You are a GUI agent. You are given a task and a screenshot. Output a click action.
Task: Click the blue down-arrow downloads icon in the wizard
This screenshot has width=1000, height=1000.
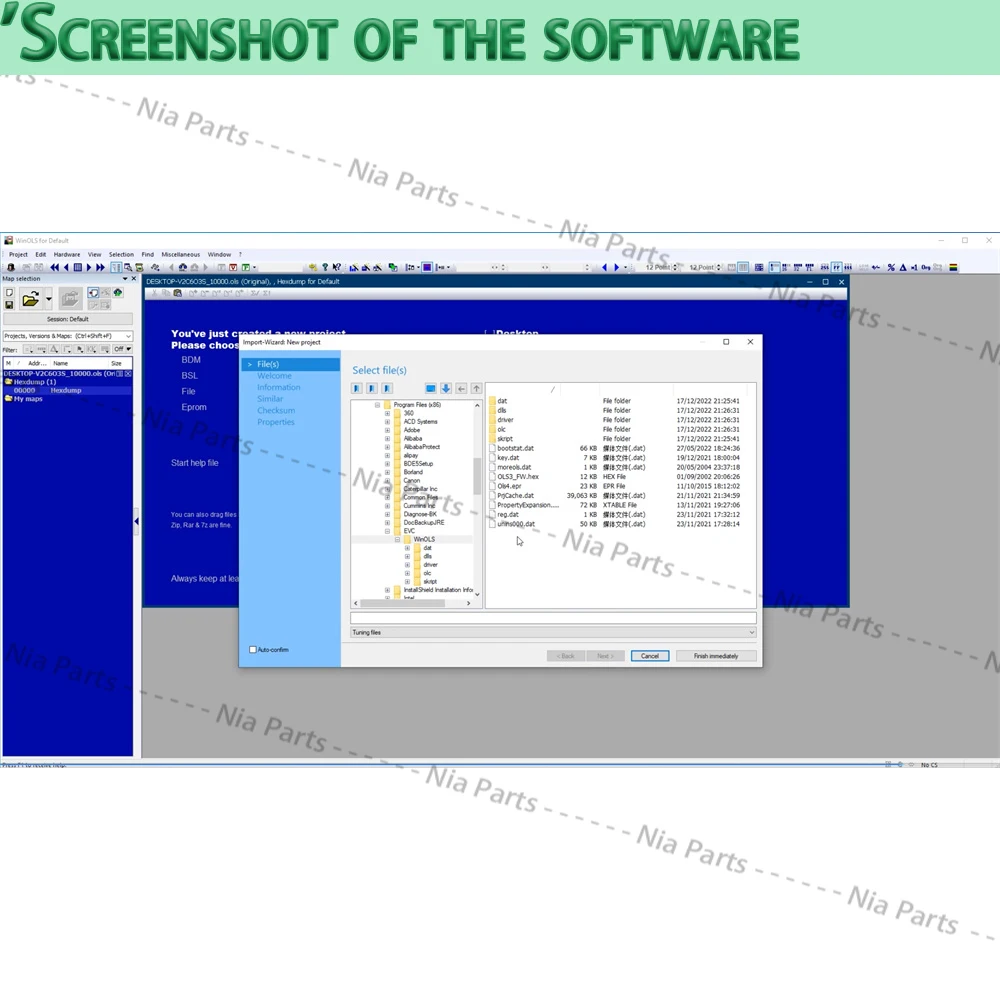click(446, 388)
